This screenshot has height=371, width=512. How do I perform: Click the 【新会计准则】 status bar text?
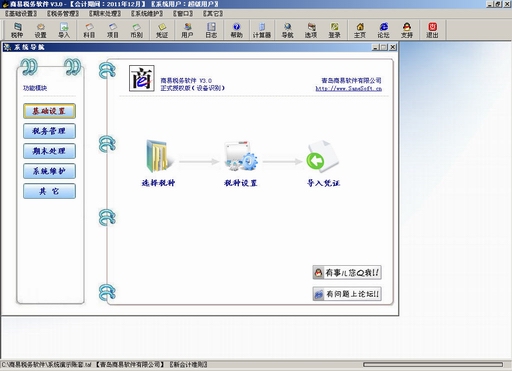point(188,365)
